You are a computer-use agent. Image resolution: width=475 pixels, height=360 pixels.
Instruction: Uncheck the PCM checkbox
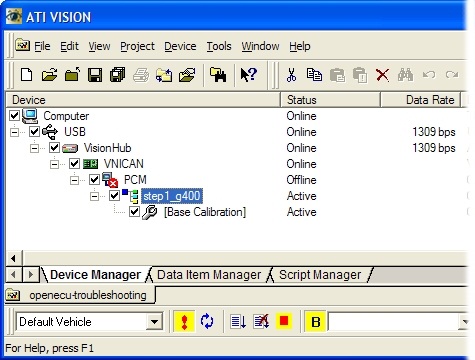pyautogui.click(x=94, y=180)
